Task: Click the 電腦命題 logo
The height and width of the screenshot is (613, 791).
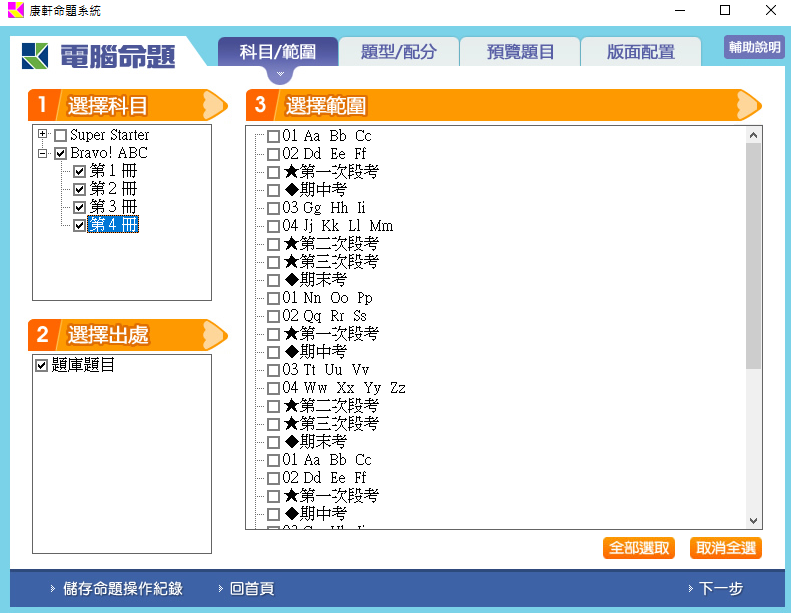Action: [98, 56]
